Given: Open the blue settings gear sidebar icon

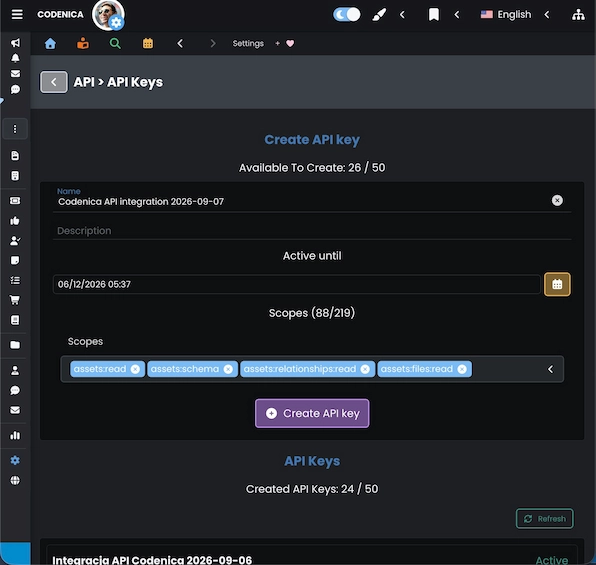Looking at the screenshot, I should 15,460.
